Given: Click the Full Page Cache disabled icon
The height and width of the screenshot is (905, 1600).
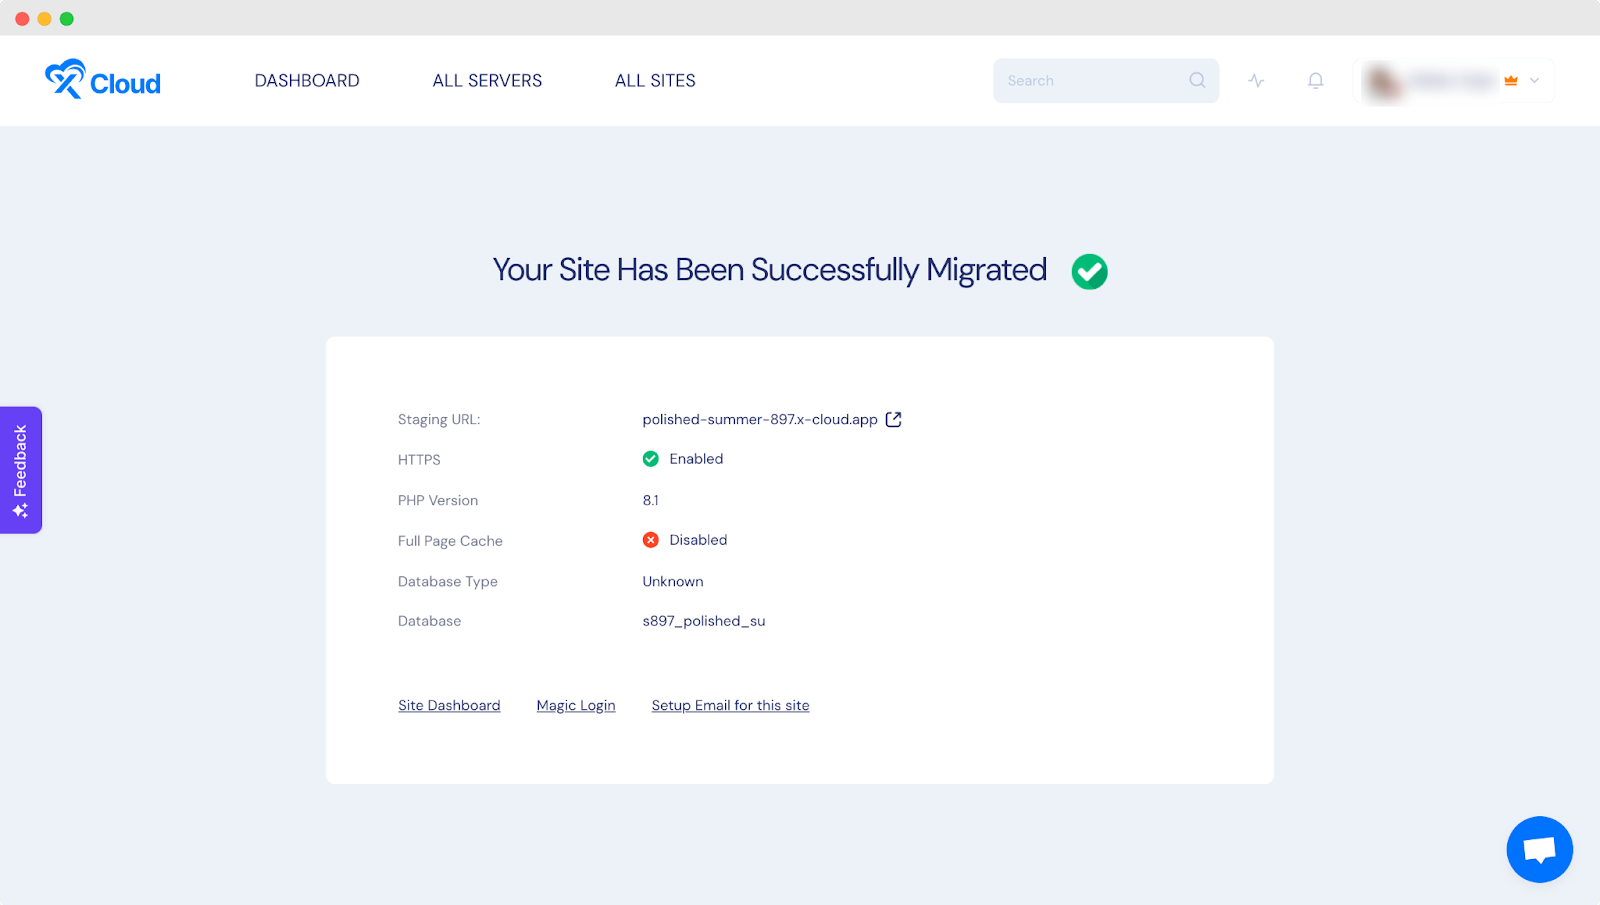Looking at the screenshot, I should point(651,540).
